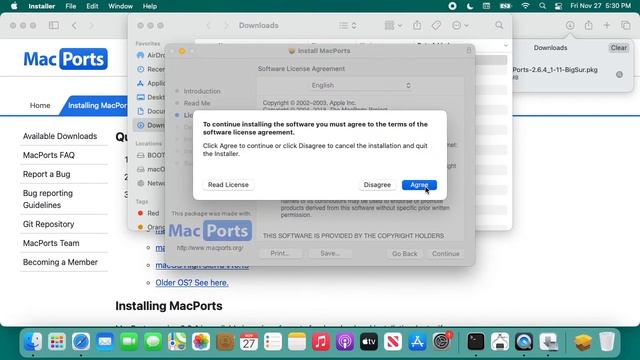Open Finder view options list dropdown
This screenshot has height=360, width=640.
(x=348, y=25)
